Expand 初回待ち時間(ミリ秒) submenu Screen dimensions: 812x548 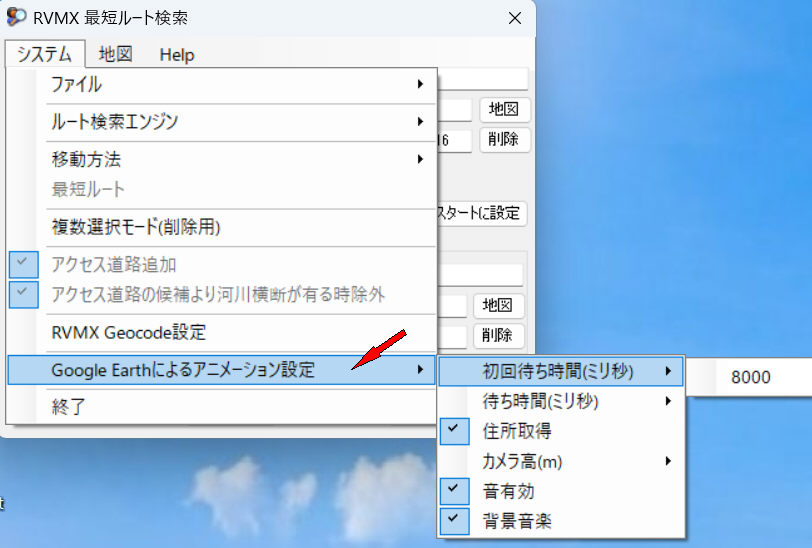click(x=561, y=371)
